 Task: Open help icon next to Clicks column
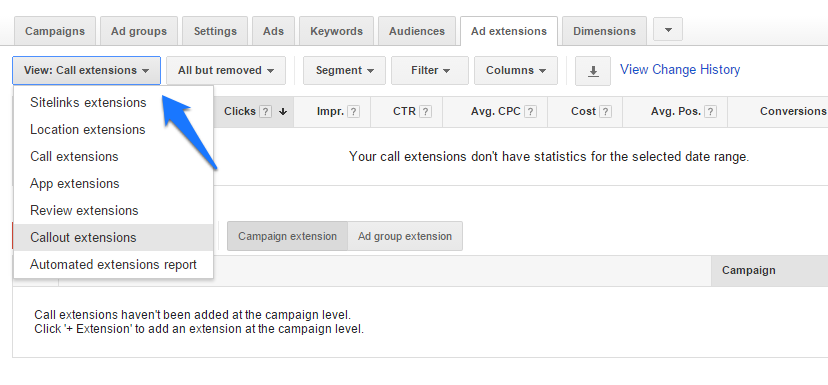click(266, 111)
